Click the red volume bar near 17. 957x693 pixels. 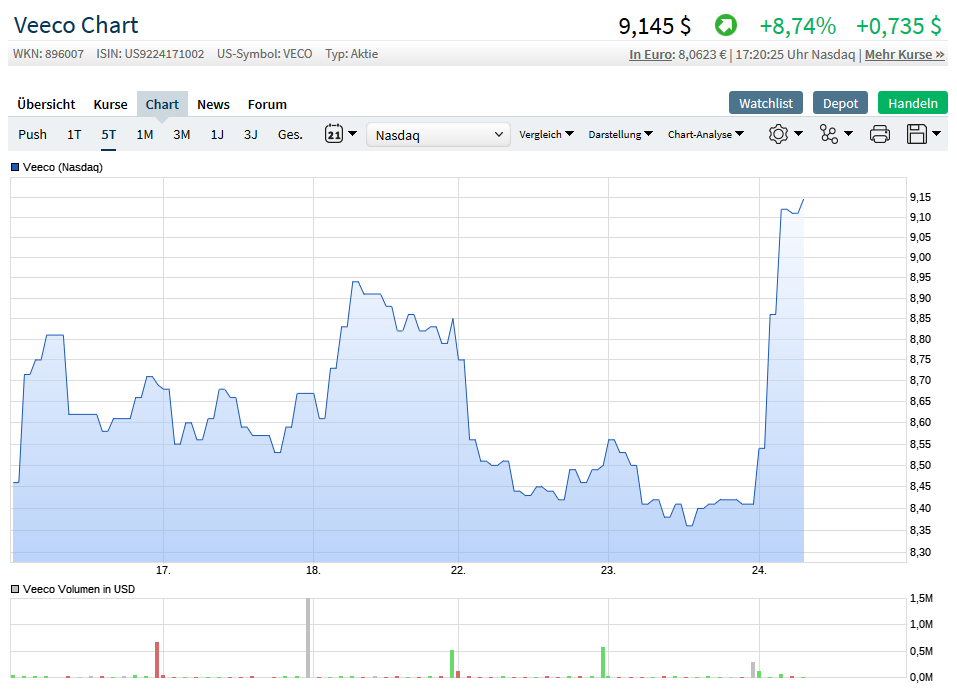click(157, 659)
